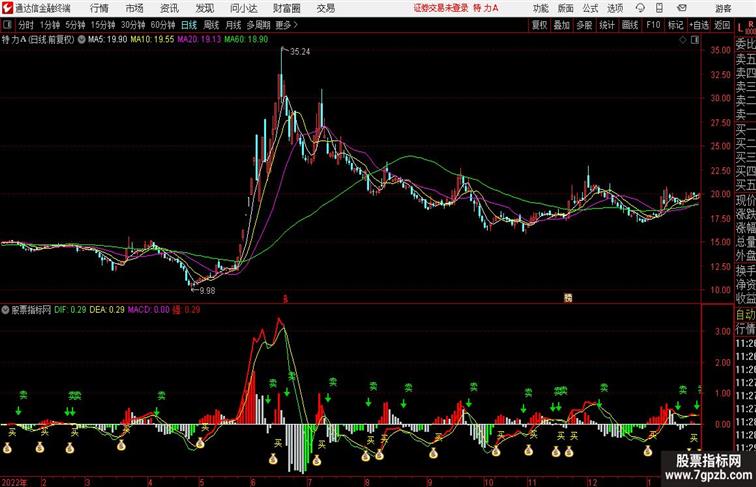
Task: Select the 60分钟 period tab
Action: pyautogui.click(x=163, y=25)
